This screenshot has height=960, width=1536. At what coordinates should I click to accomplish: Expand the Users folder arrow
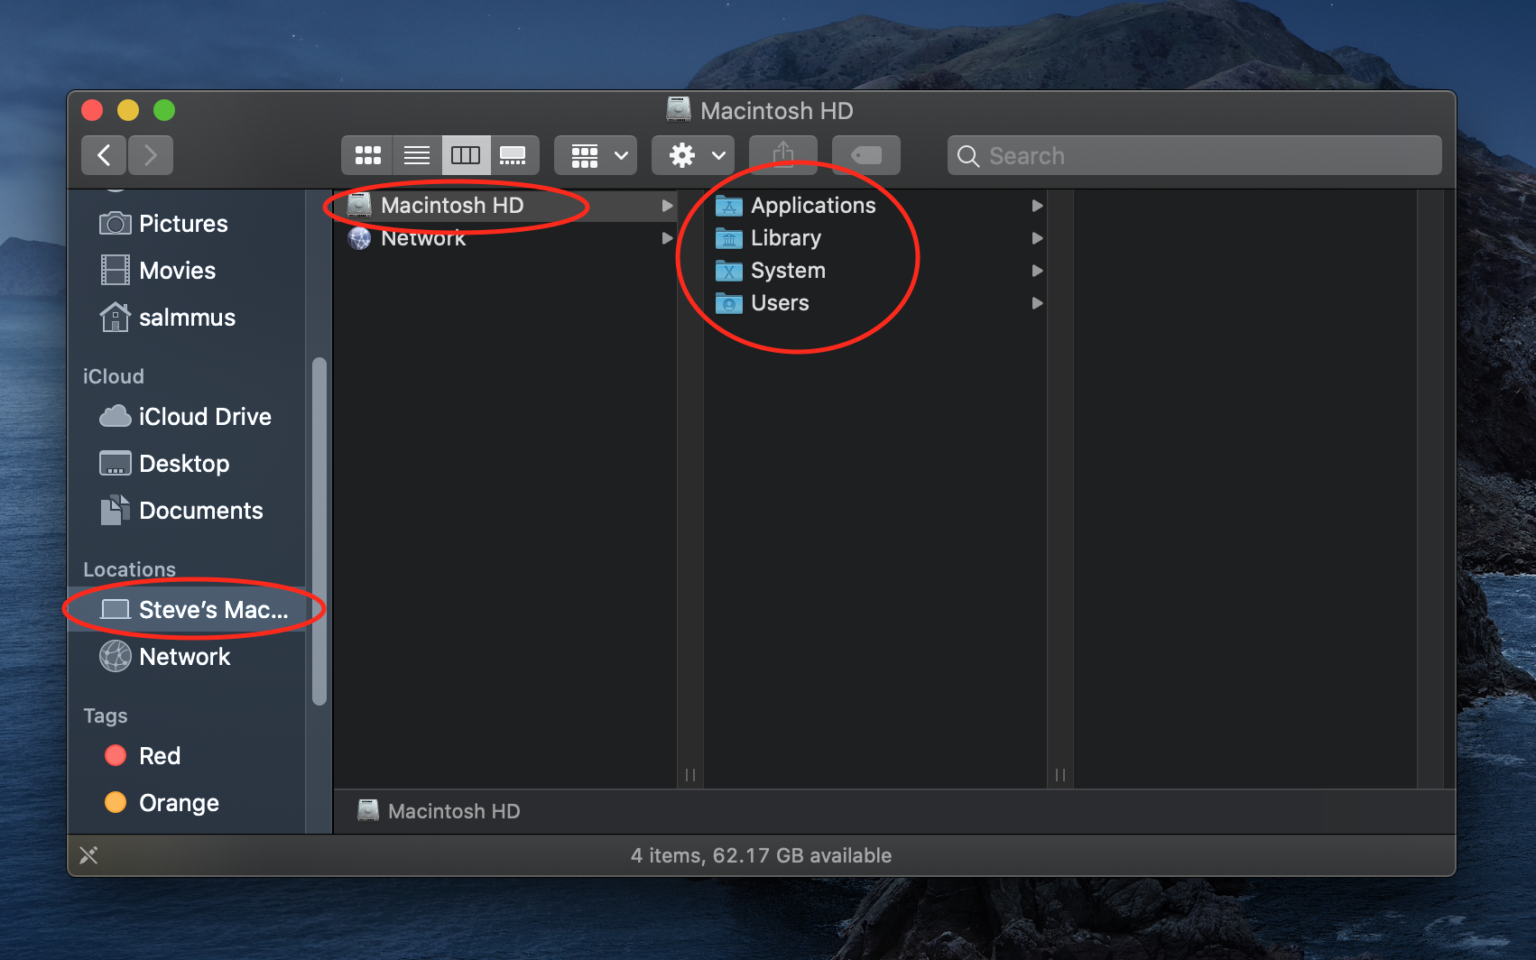click(x=1037, y=303)
